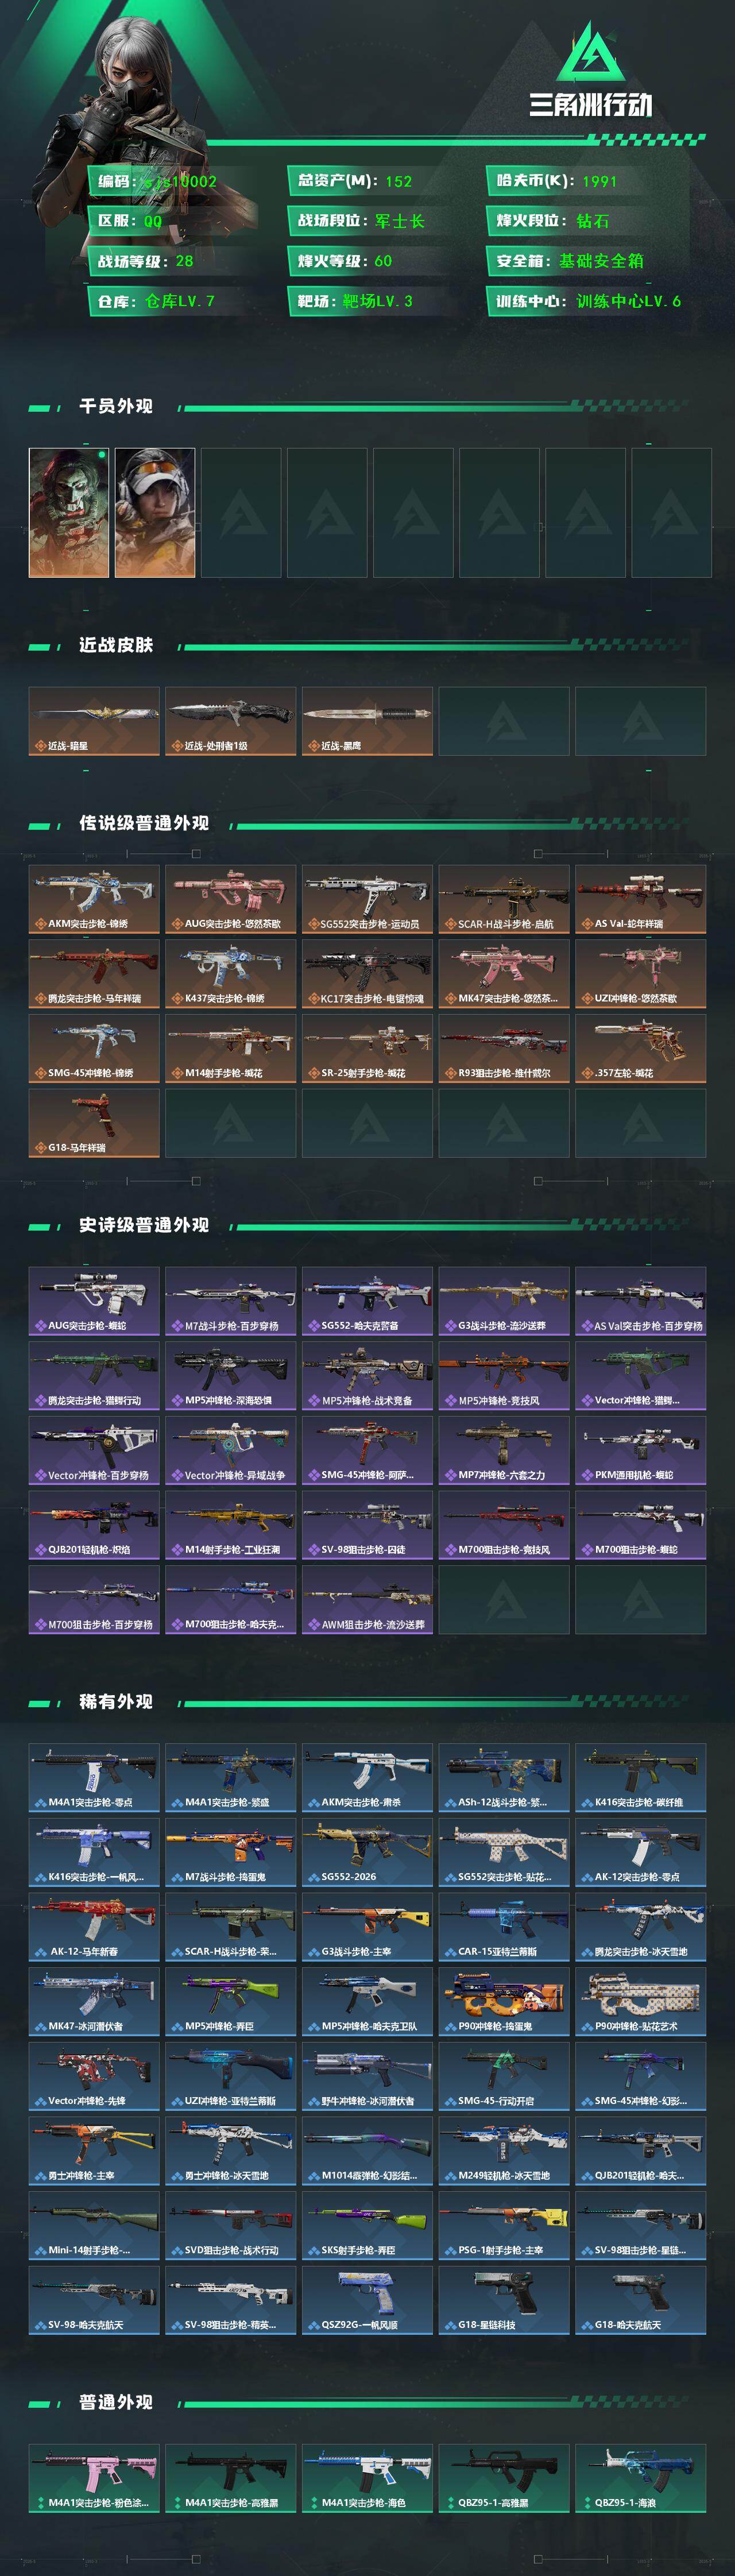The image size is (735, 2576).
Task: Select the .357左轮-械花 revolver skin
Action: tap(641, 1049)
